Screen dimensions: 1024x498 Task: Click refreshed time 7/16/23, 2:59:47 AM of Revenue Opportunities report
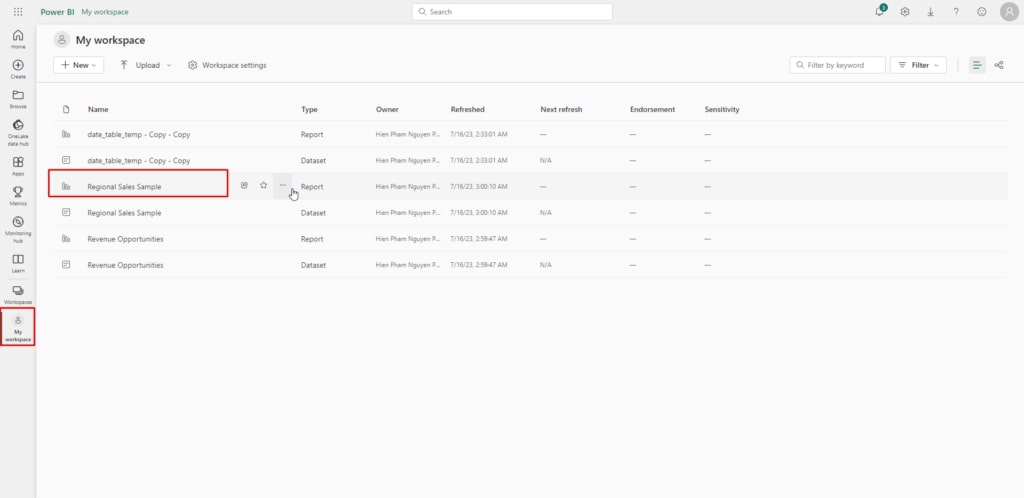tap(479, 239)
